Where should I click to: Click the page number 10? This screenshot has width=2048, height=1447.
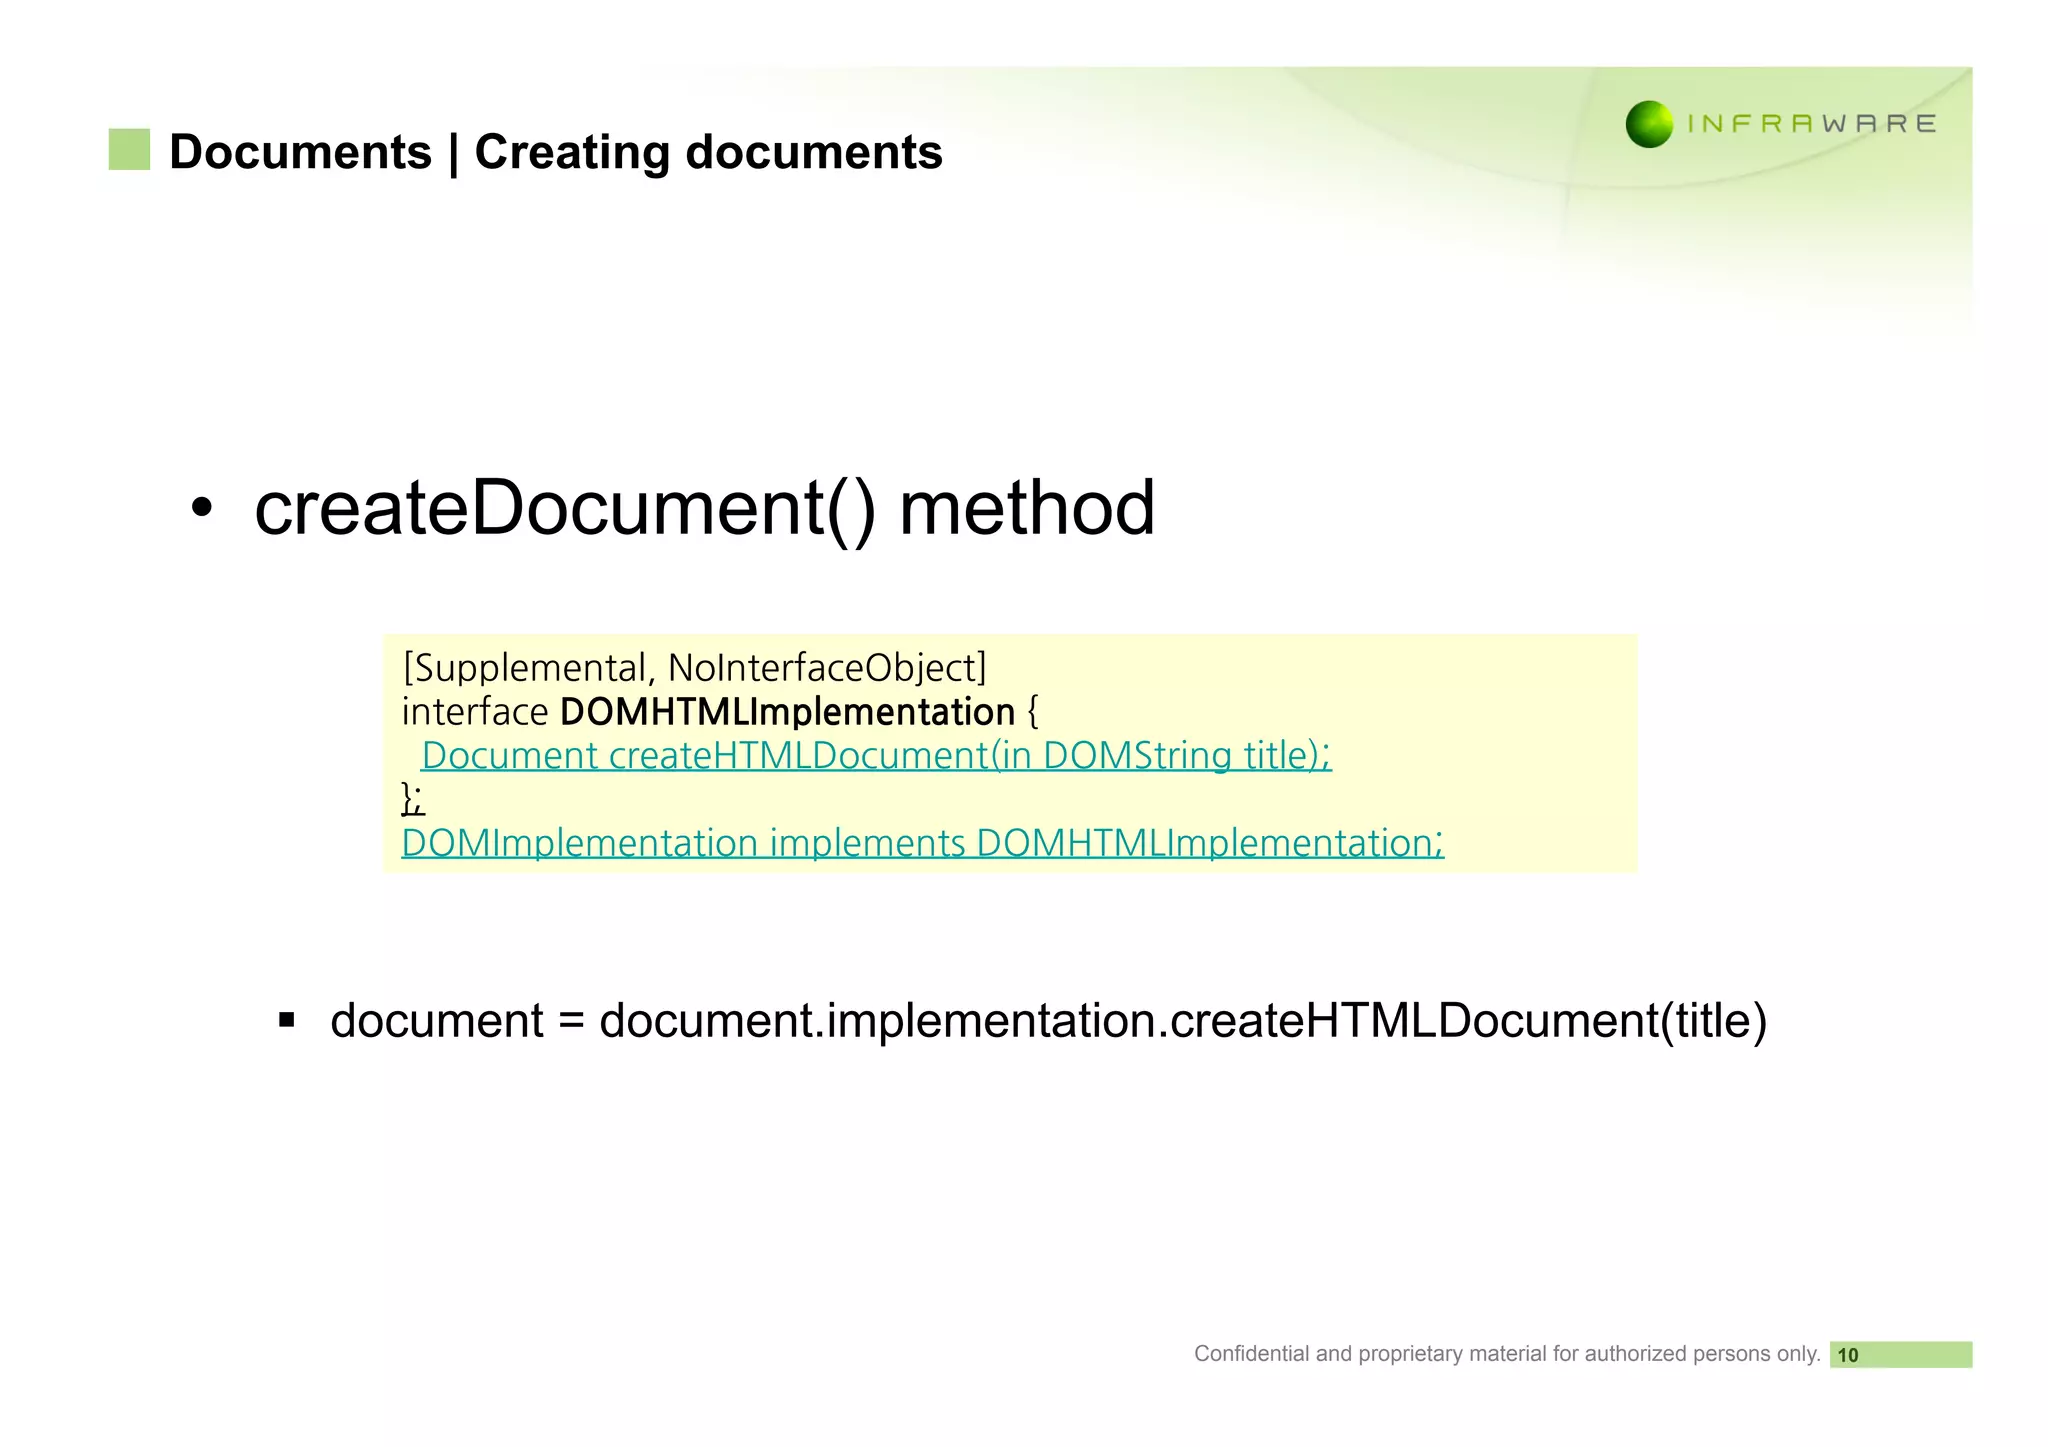[x=1848, y=1355]
